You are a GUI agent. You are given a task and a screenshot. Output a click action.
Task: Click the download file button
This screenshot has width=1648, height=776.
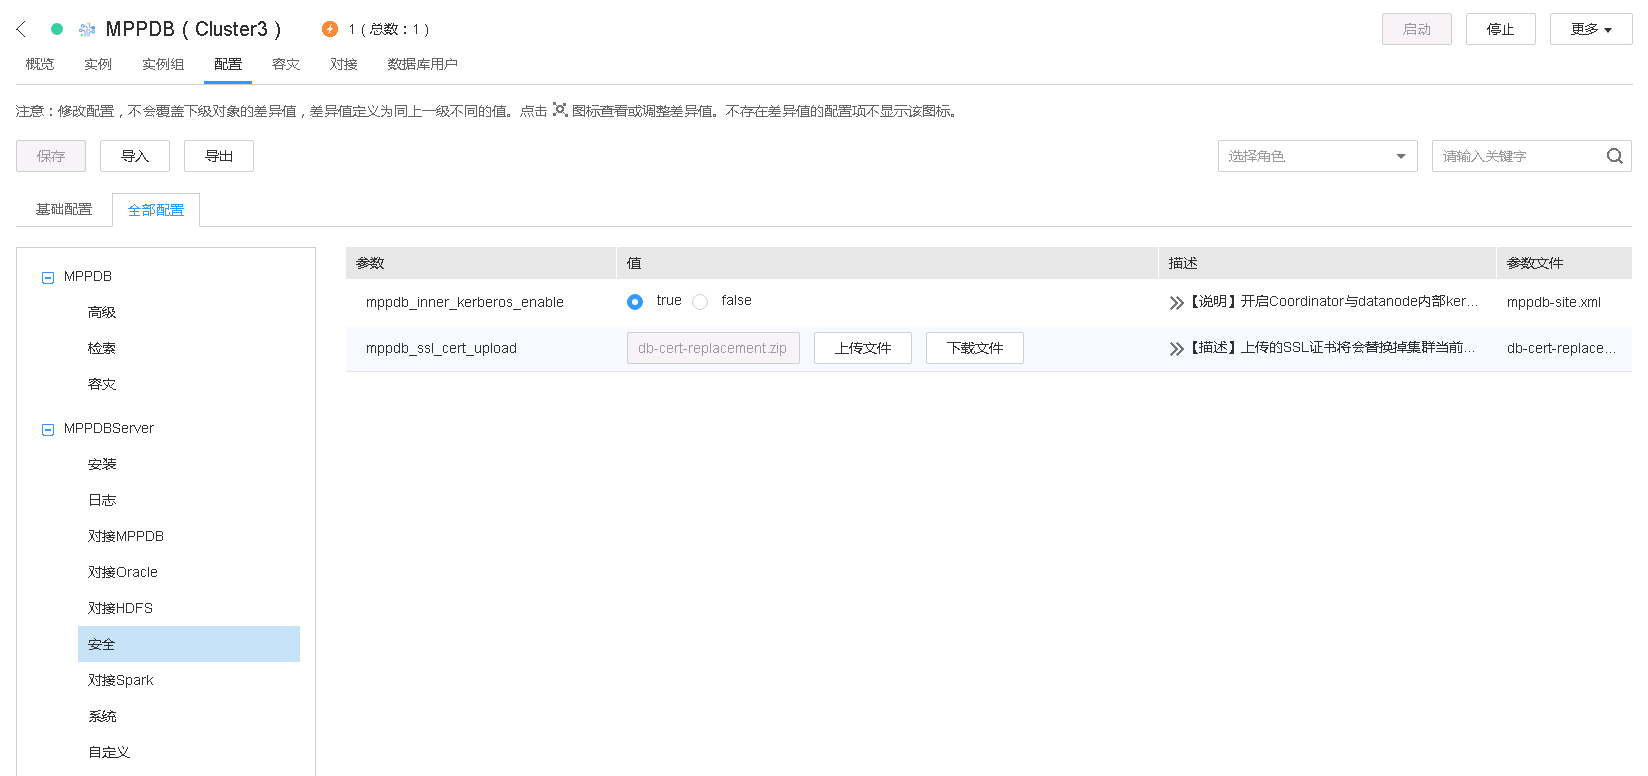974,348
